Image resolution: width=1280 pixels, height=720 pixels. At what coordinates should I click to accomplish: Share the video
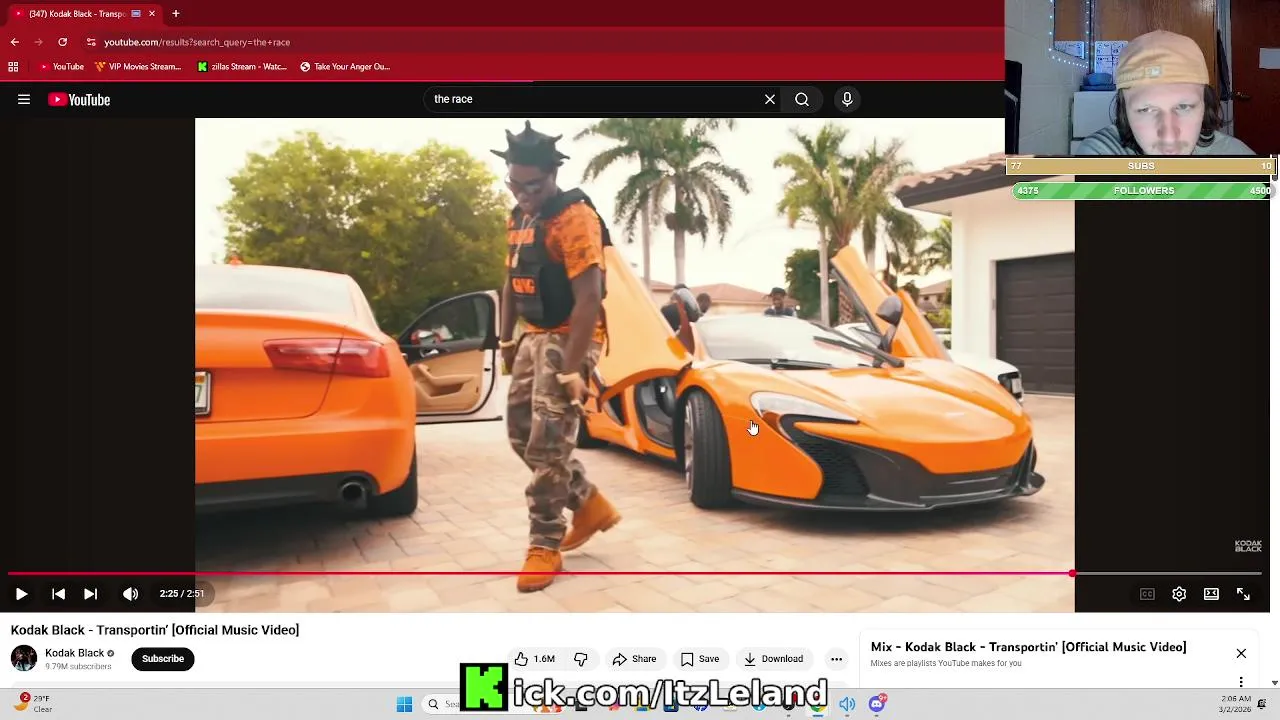click(x=634, y=659)
